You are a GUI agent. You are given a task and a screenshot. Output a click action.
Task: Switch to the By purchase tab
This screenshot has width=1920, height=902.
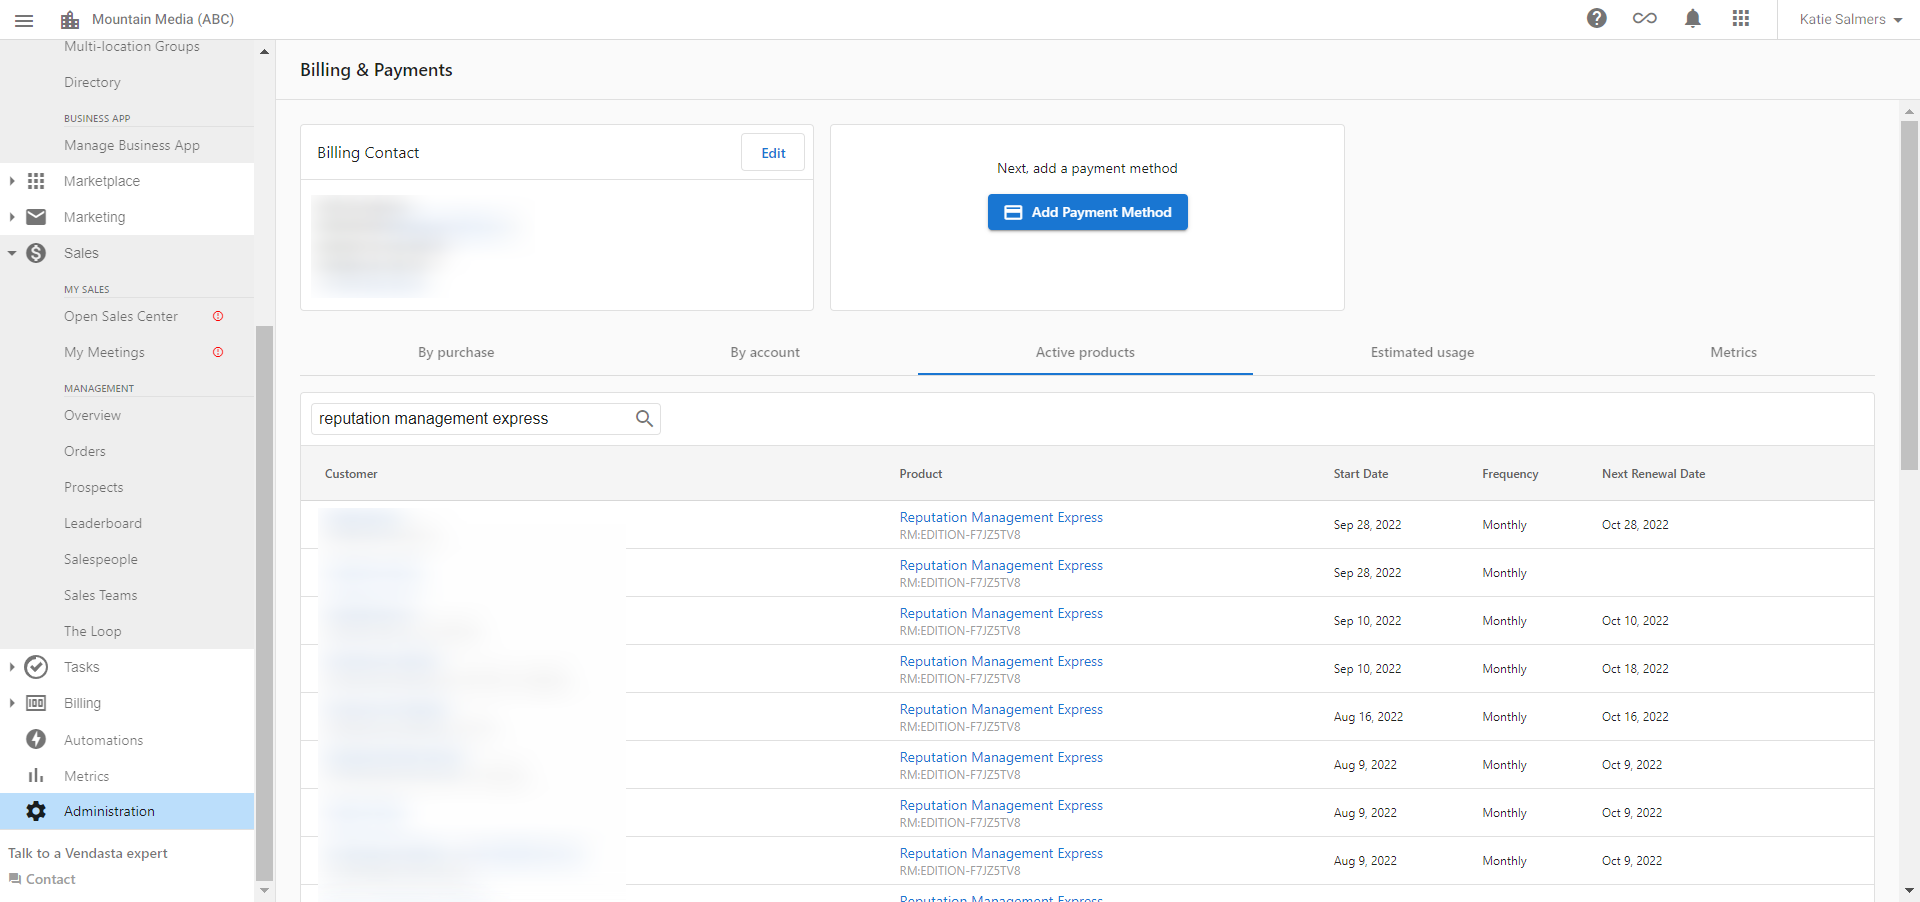456,352
